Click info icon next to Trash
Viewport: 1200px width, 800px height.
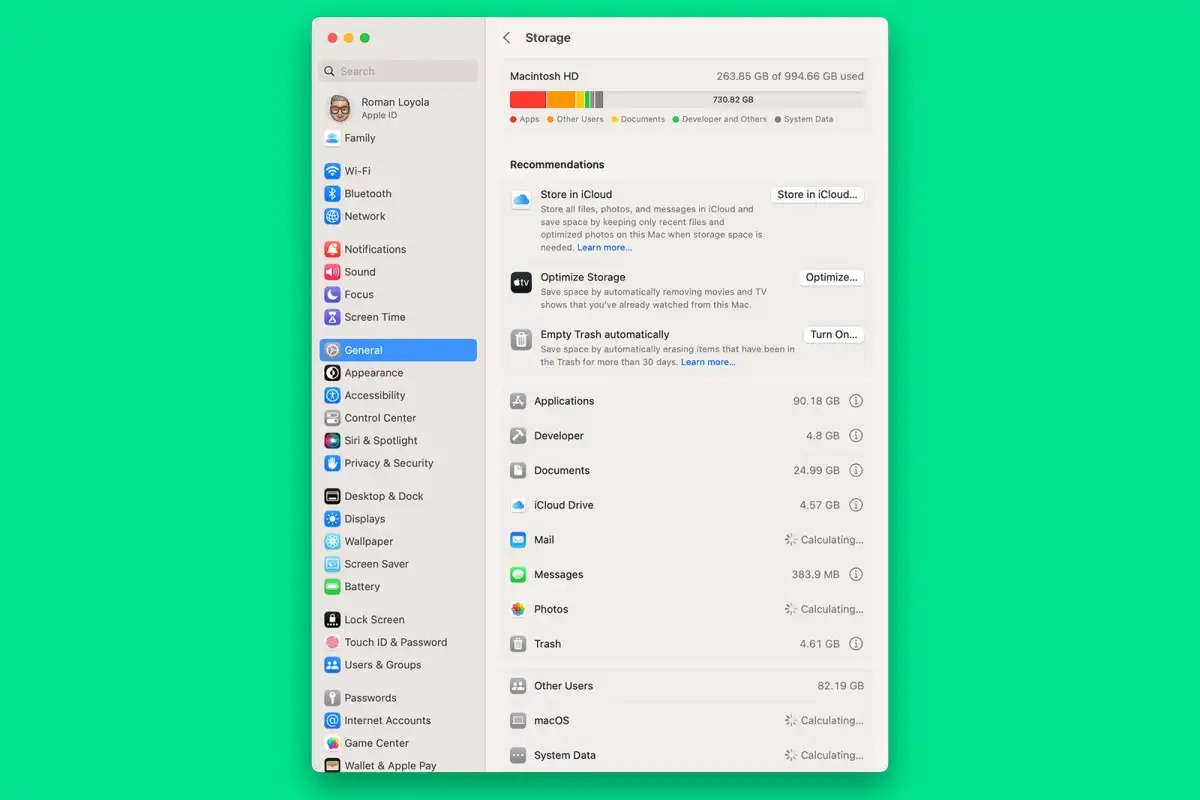pos(856,644)
